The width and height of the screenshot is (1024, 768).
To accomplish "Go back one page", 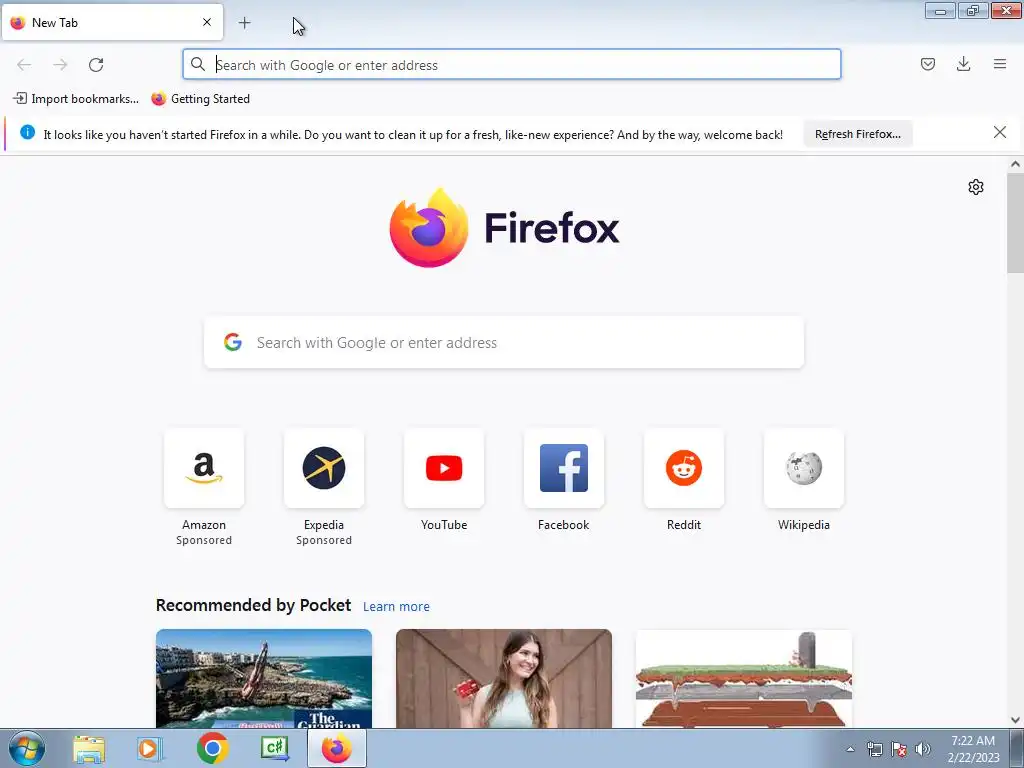I will click(24, 64).
